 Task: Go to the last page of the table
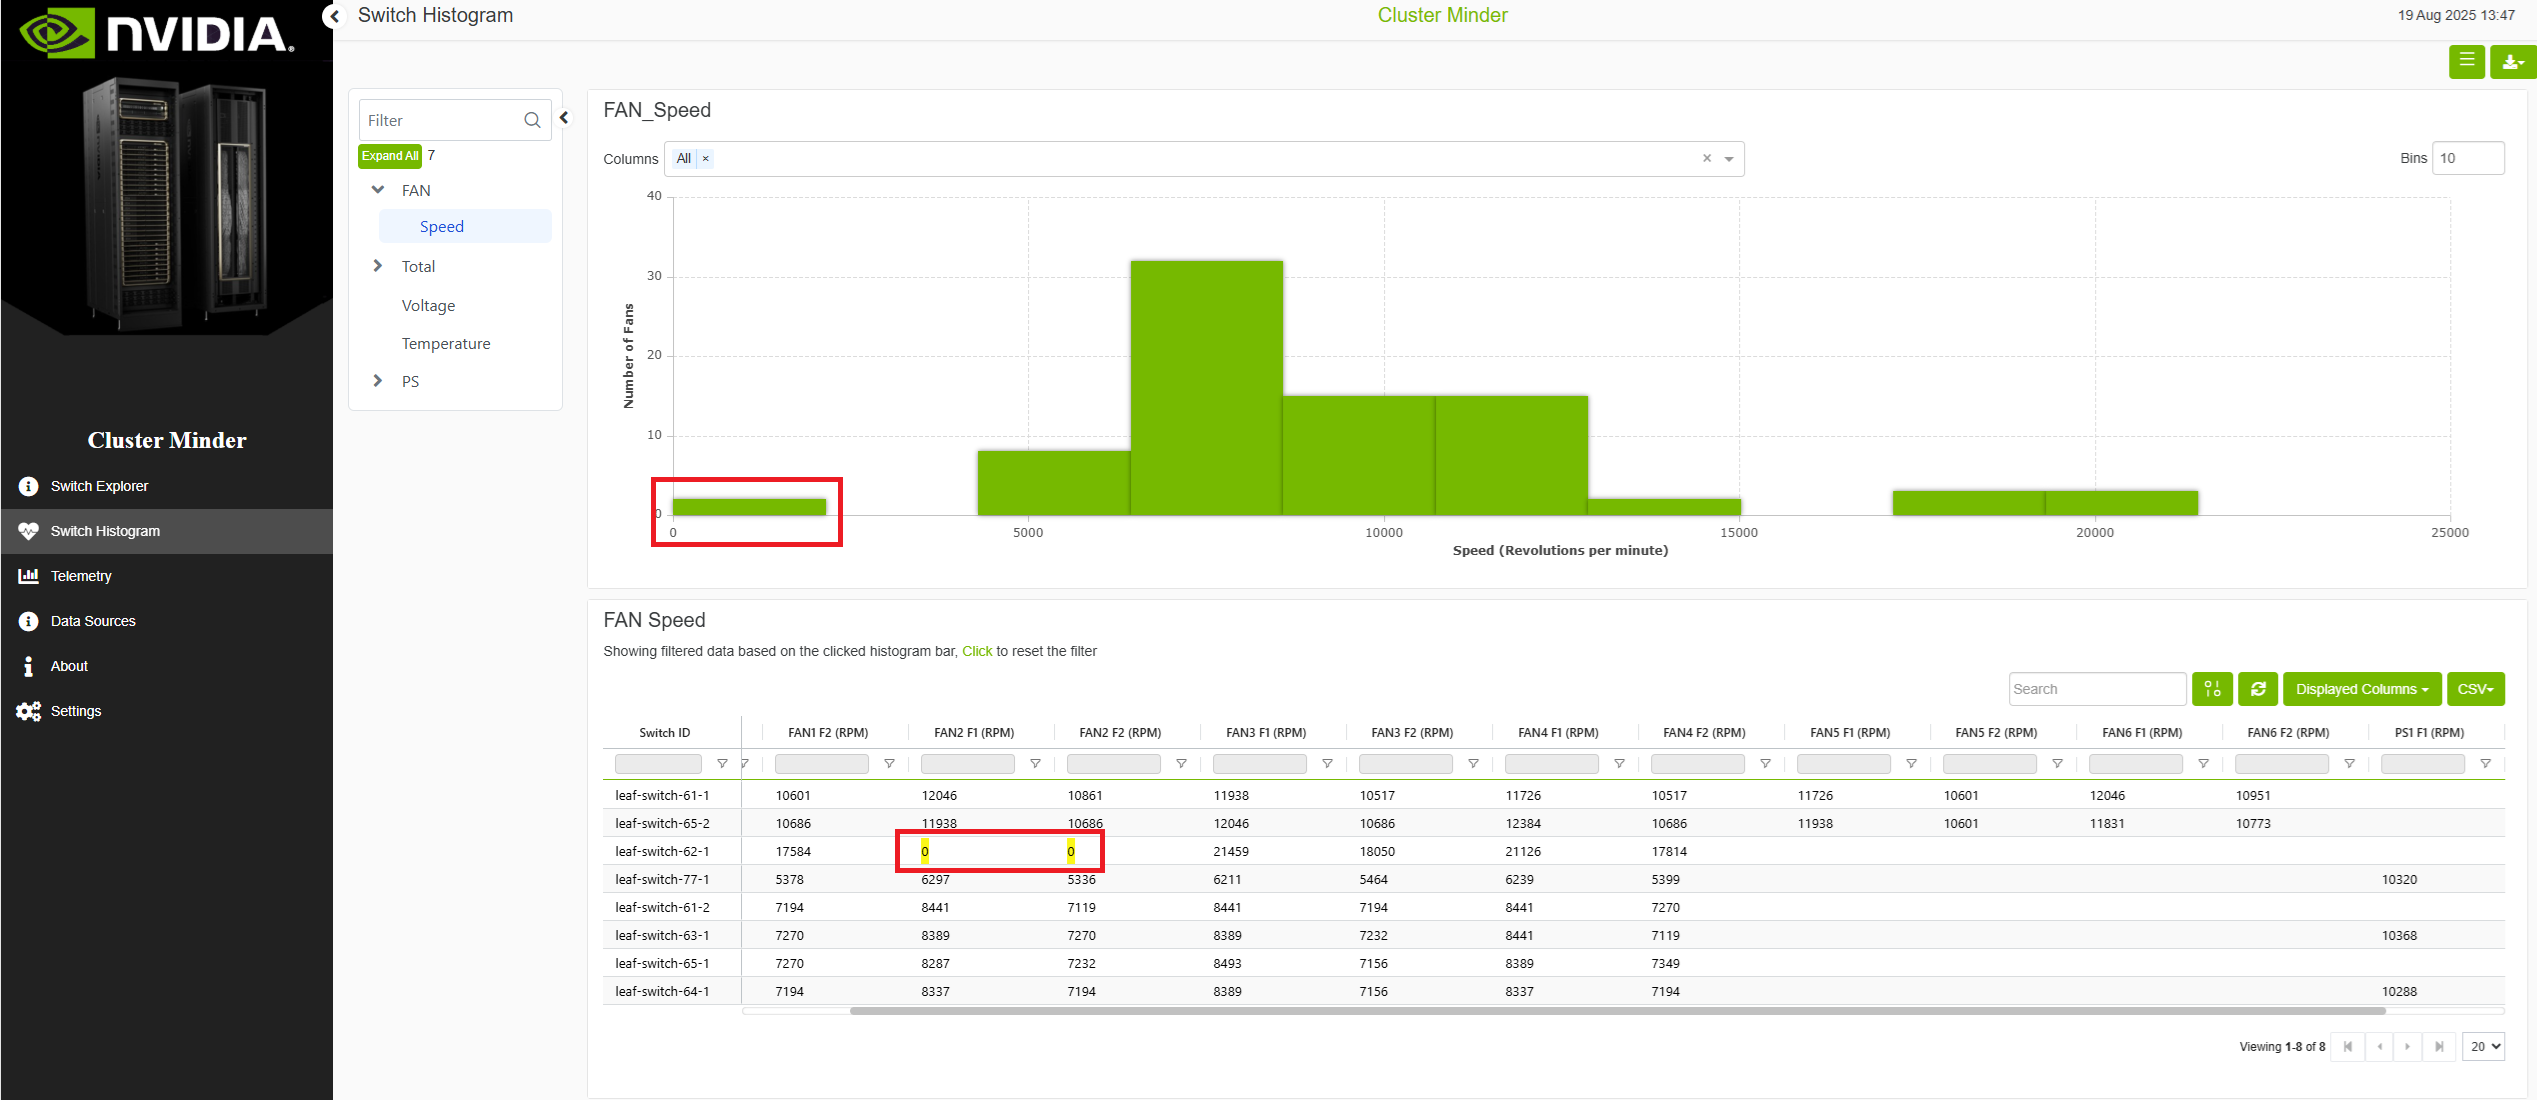[2439, 1047]
